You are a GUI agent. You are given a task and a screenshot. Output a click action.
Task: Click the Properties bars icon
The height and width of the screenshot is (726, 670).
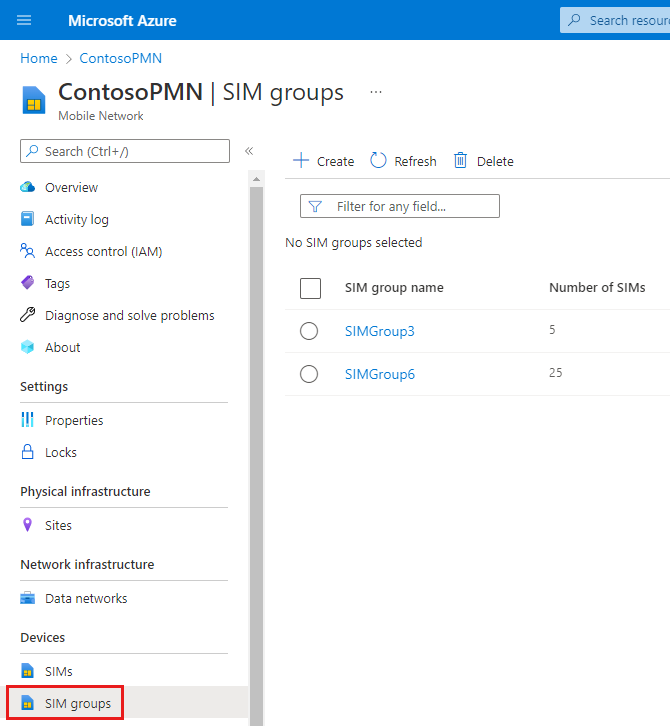(x=28, y=420)
